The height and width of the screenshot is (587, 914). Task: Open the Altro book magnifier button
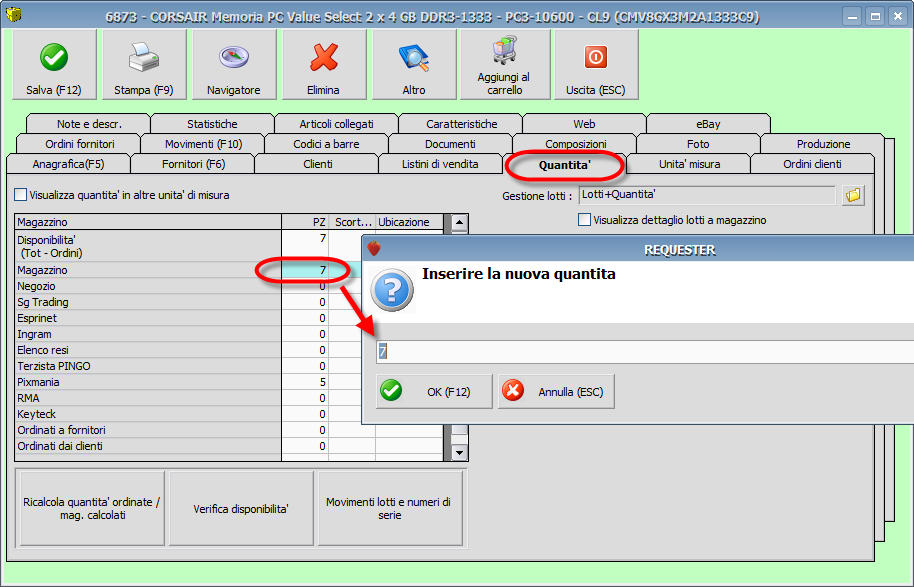(414, 65)
